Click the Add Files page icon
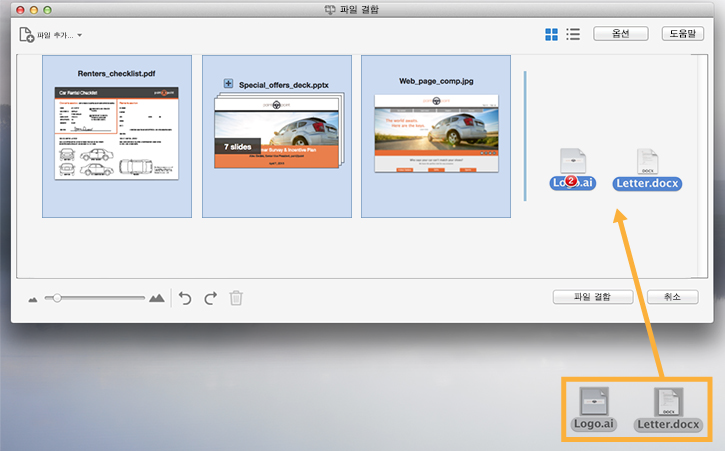Viewport: 725px width, 451px height. coord(26,35)
